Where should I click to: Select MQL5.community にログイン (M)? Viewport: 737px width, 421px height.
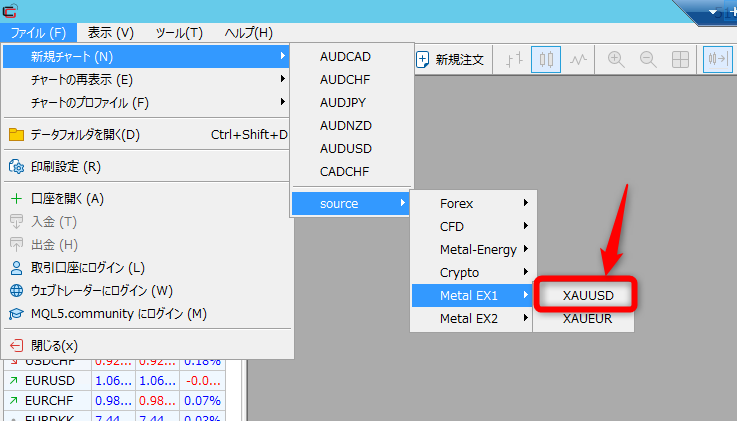[146, 314]
